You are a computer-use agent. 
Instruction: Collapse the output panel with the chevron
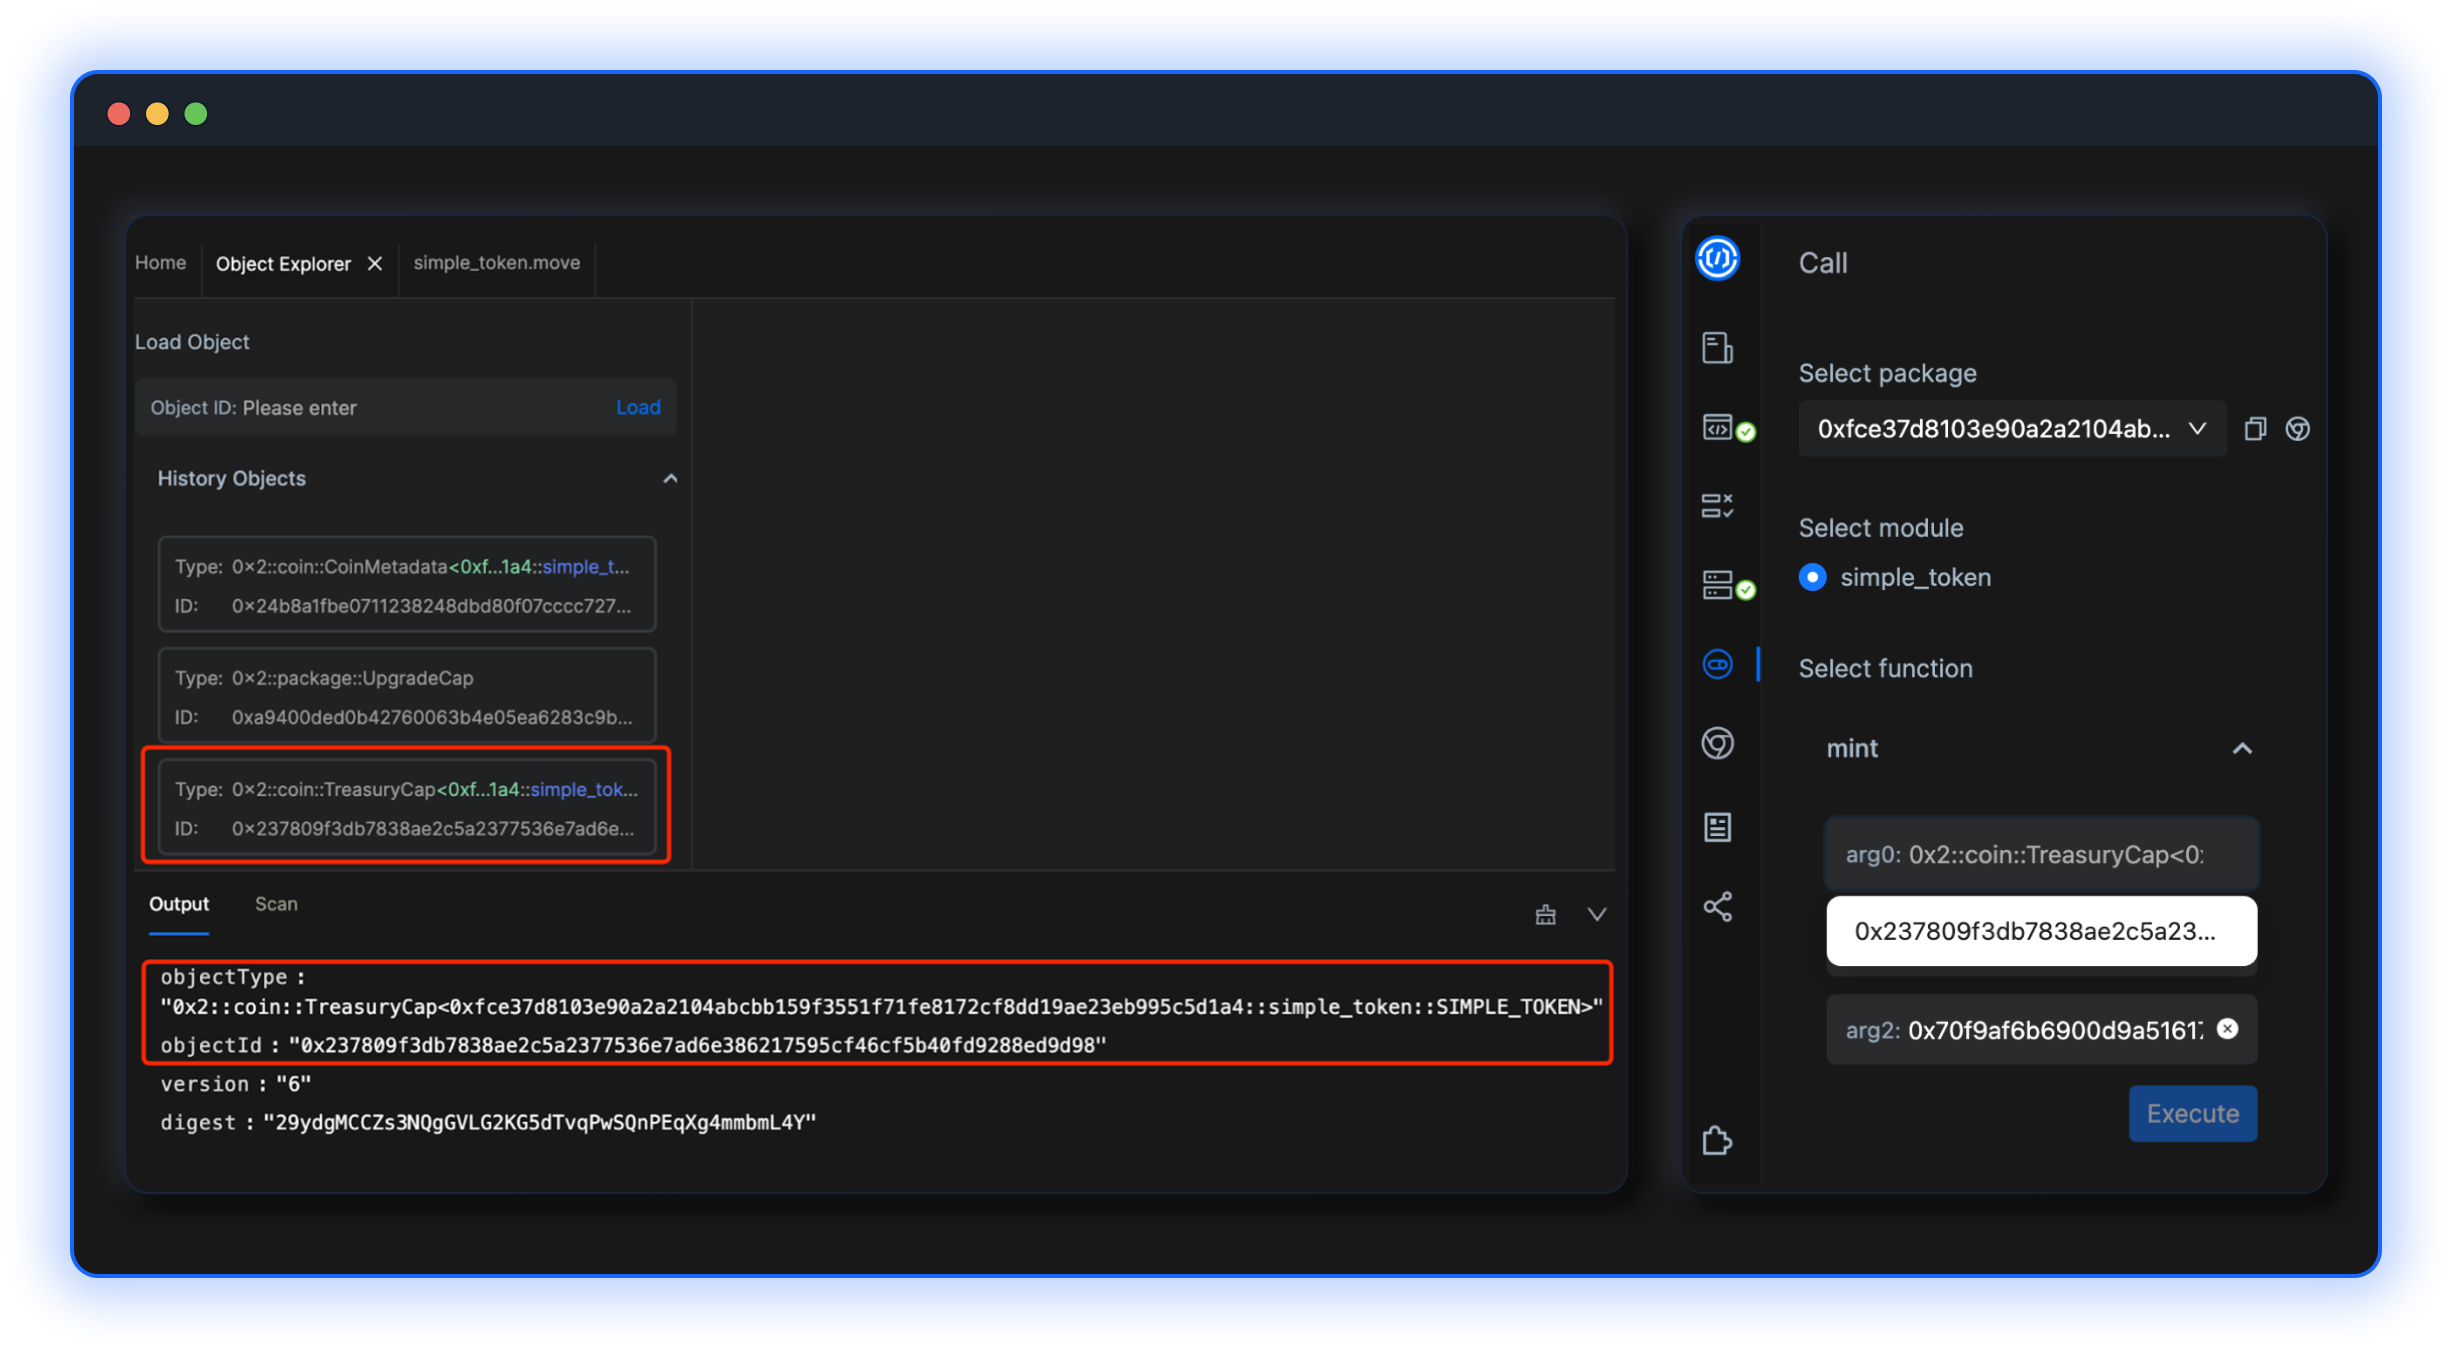pyautogui.click(x=1597, y=914)
